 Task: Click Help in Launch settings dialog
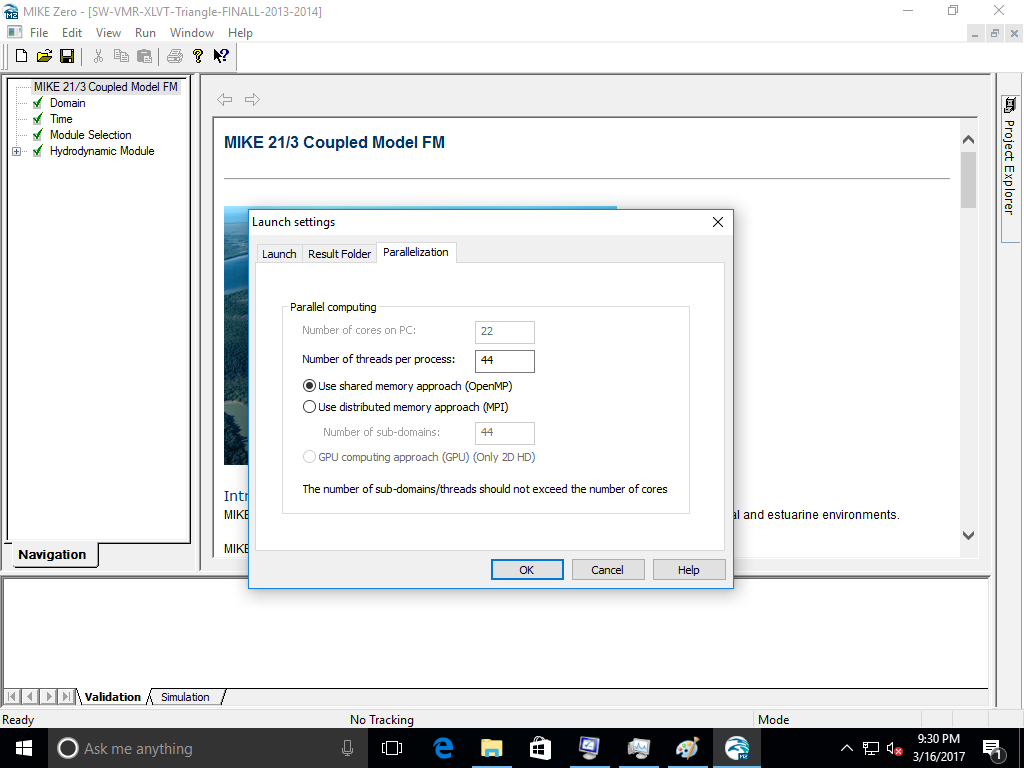click(x=689, y=569)
